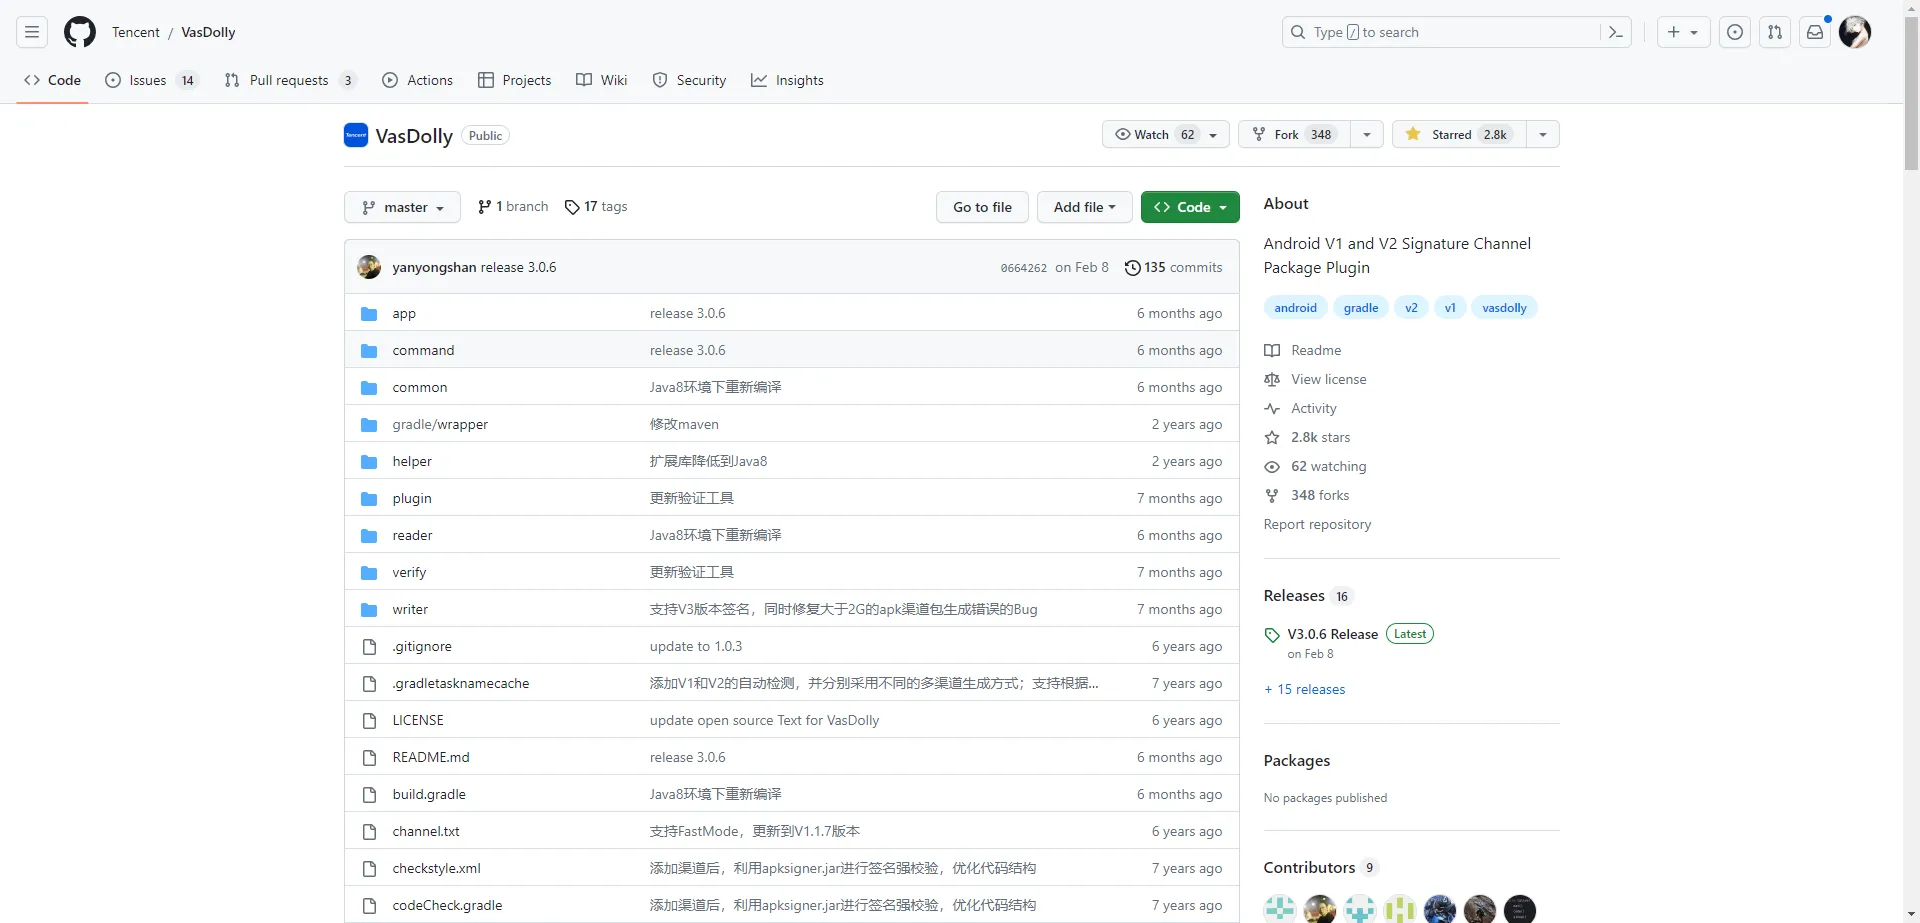Open the .gitignore file icon
The height and width of the screenshot is (923, 1920).
coord(369,647)
